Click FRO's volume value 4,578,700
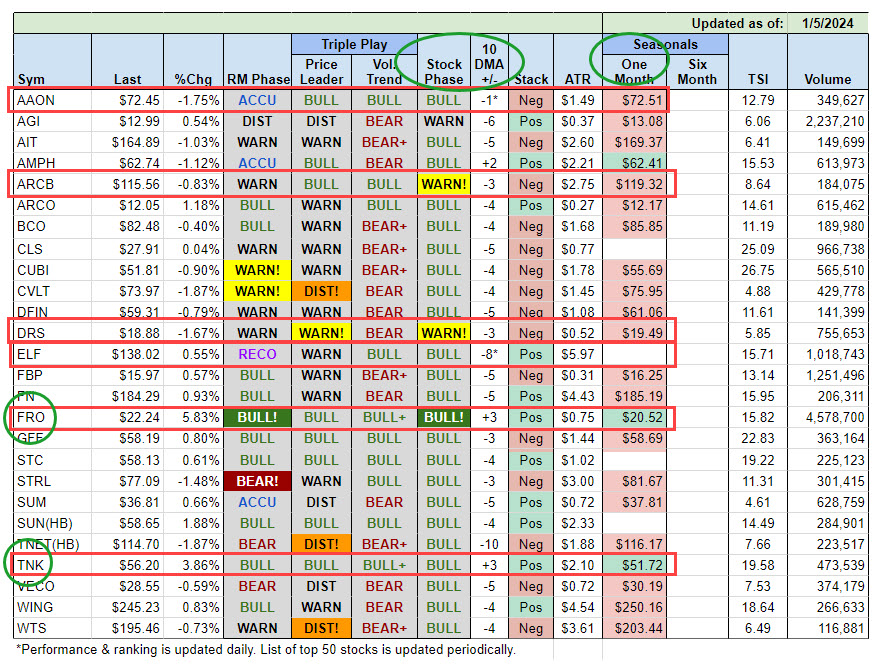 pyautogui.click(x=827, y=417)
